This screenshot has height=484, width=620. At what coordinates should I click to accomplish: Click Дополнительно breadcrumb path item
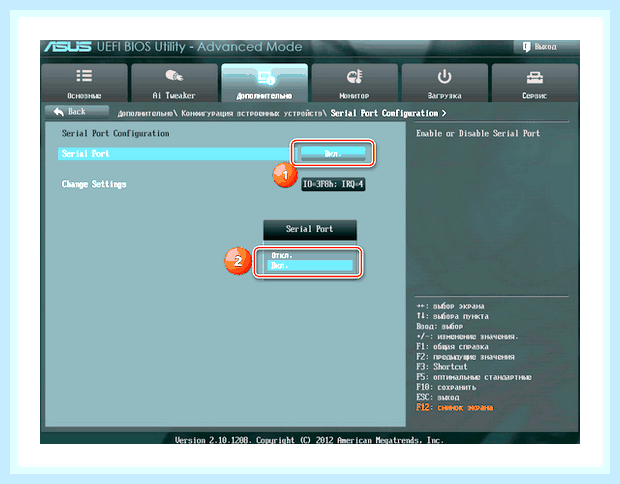145,114
